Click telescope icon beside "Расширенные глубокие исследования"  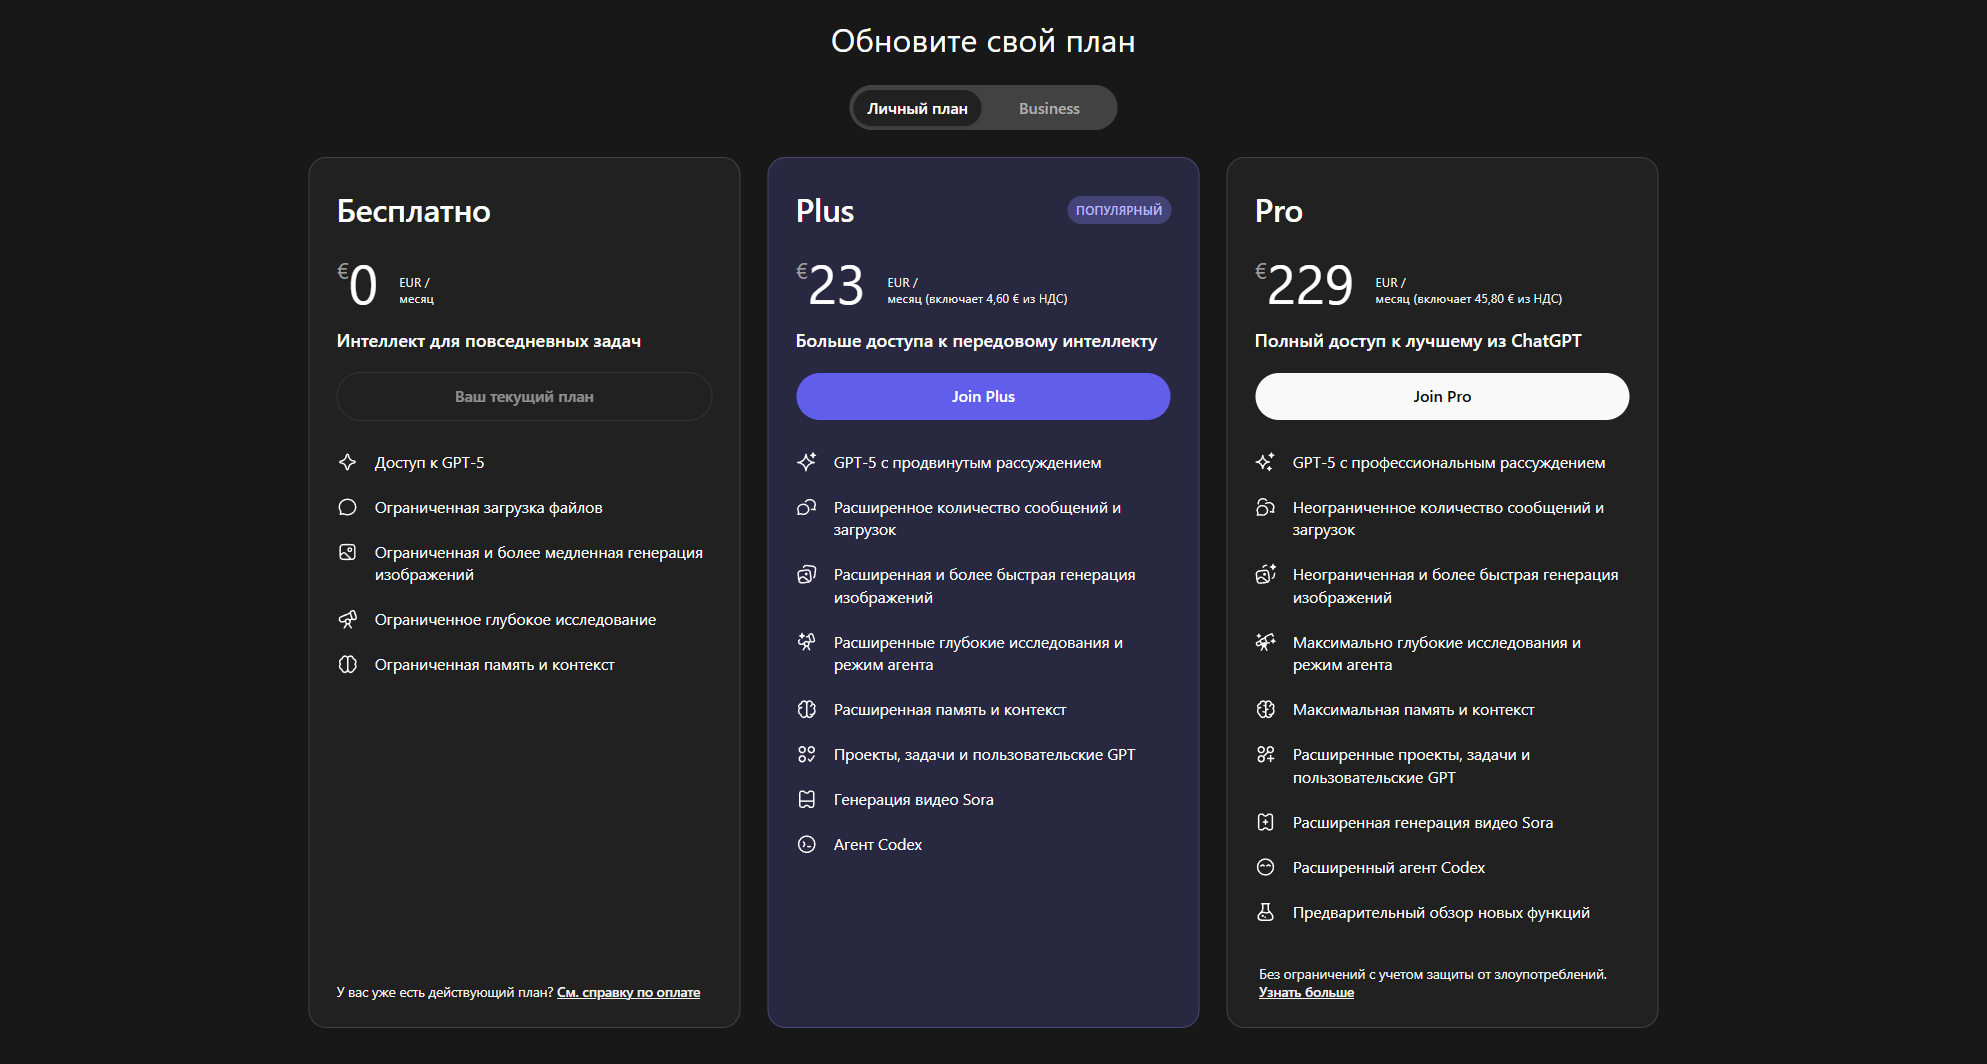click(806, 642)
